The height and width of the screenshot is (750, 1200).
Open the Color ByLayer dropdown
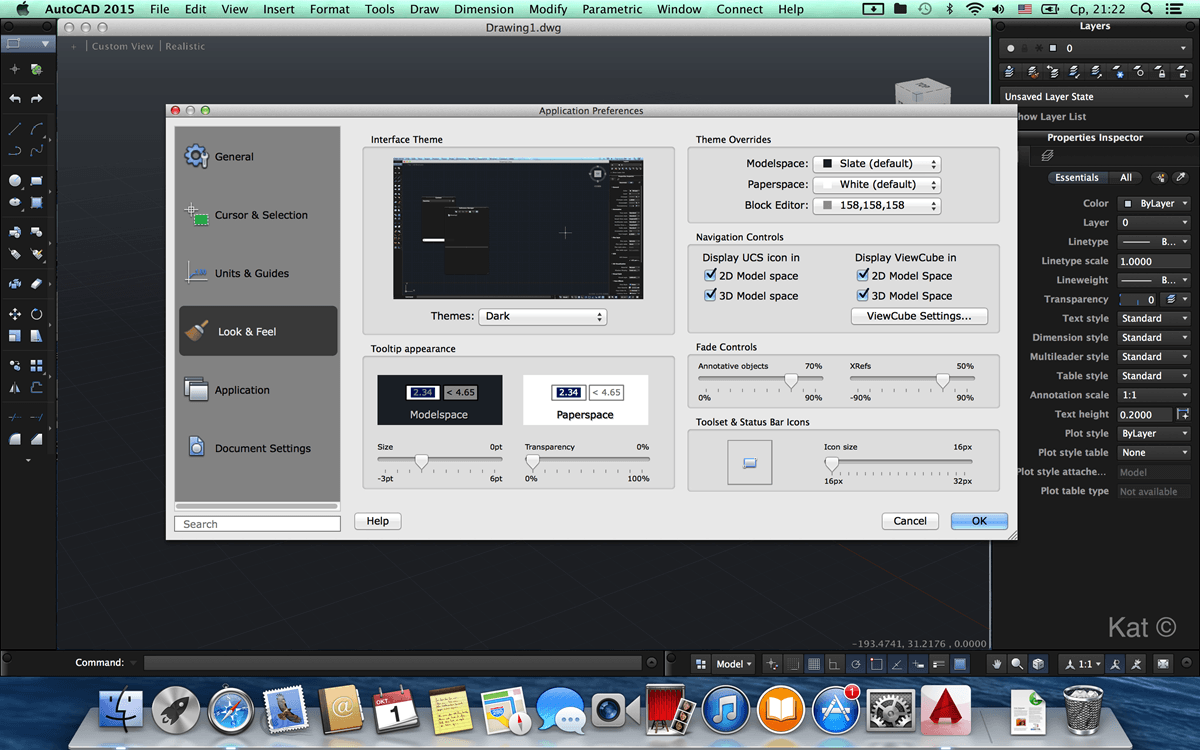coord(1154,203)
